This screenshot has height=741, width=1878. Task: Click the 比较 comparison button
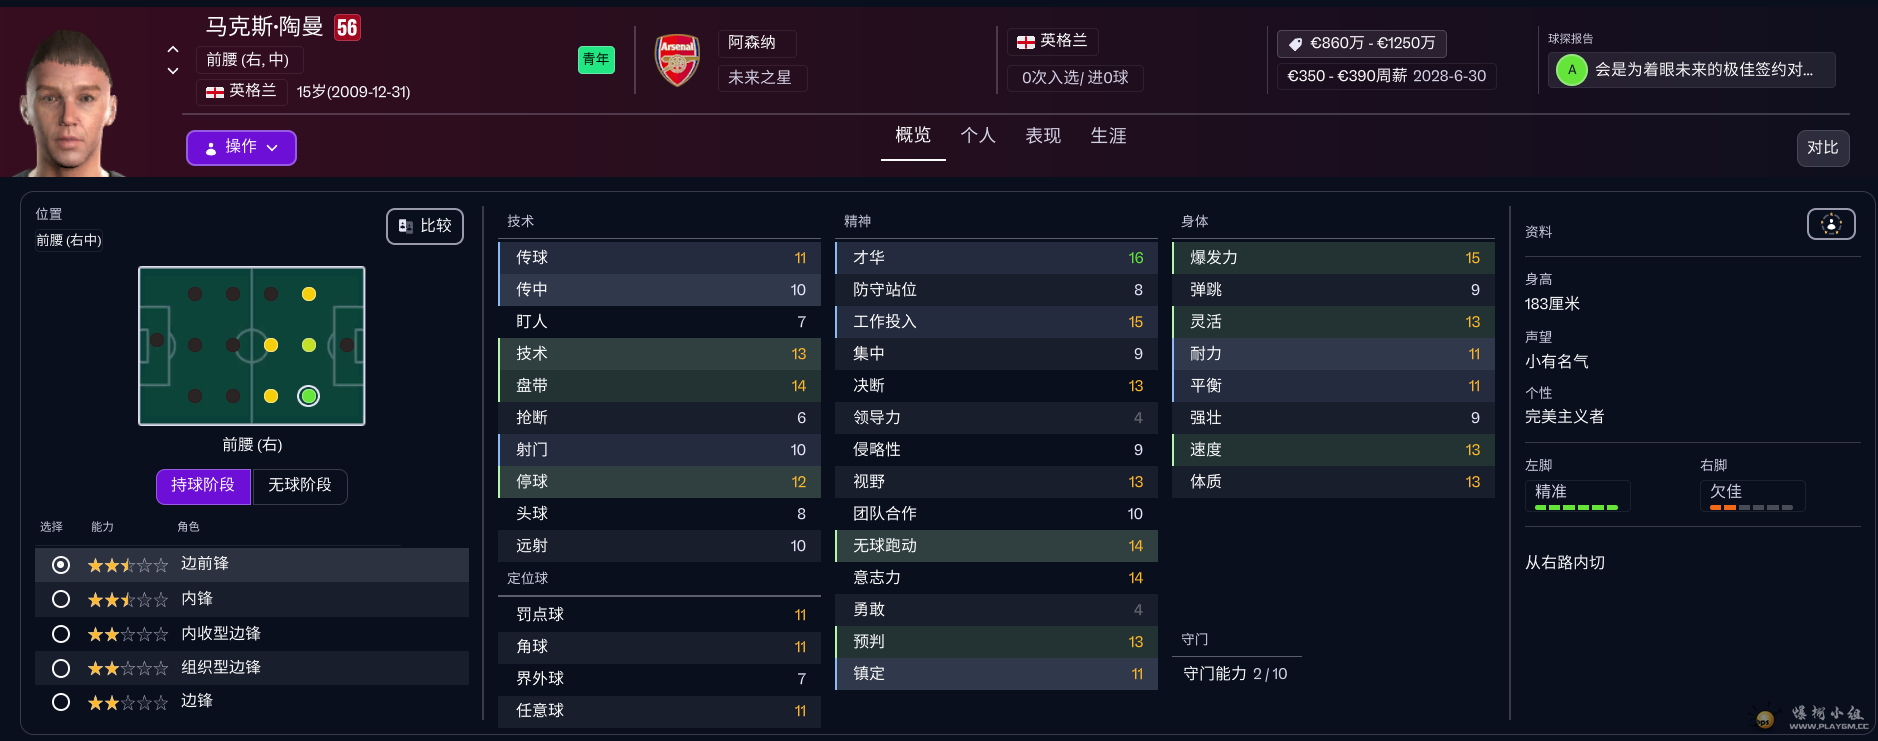click(425, 226)
